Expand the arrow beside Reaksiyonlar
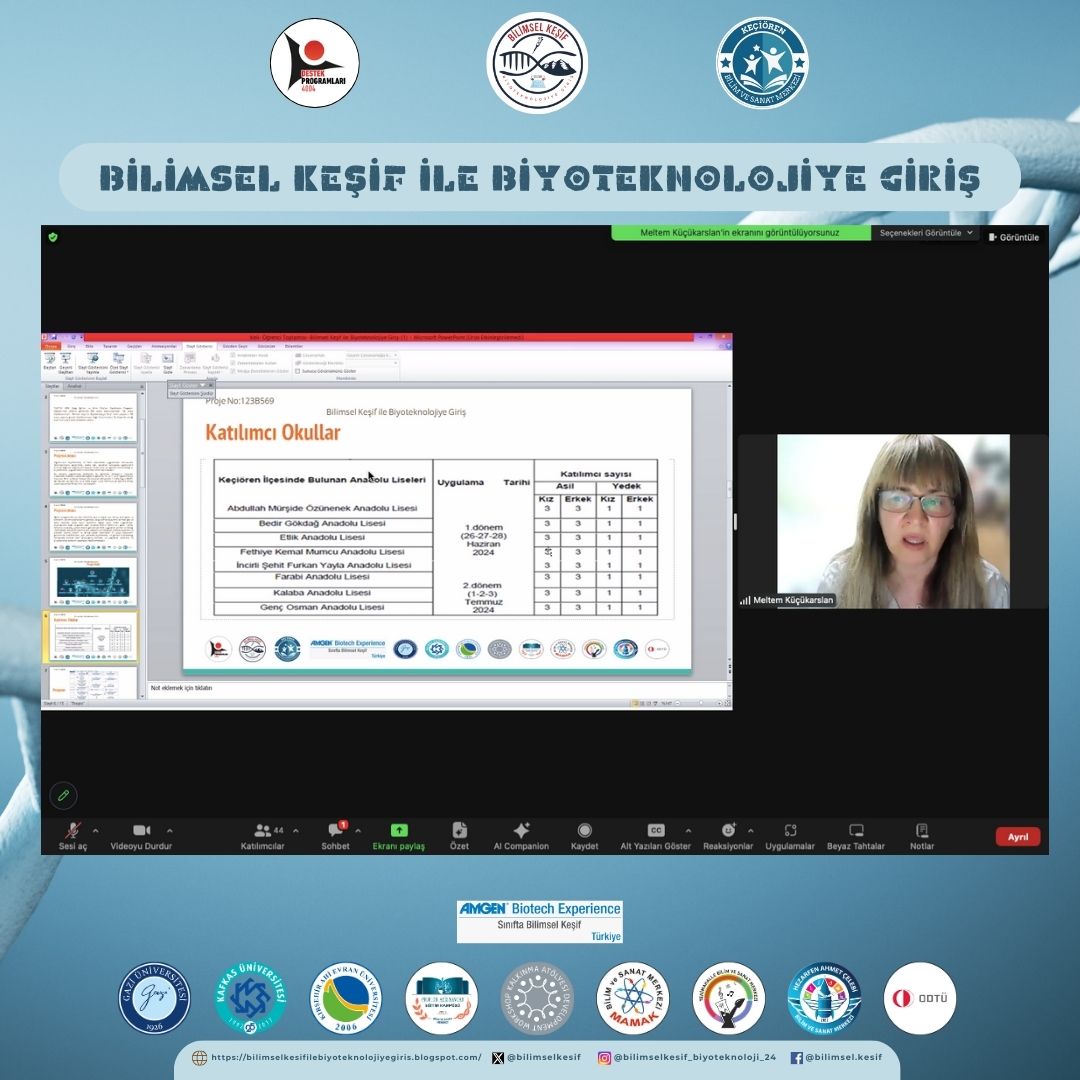This screenshot has width=1080, height=1080. tap(750, 831)
